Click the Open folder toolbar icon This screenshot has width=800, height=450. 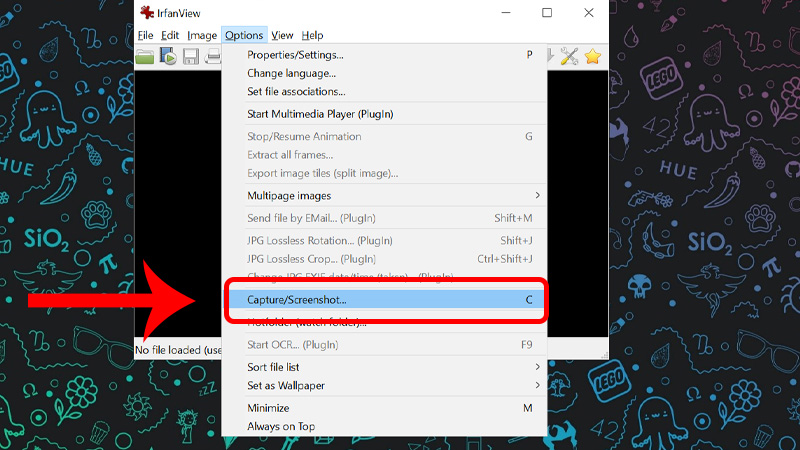tap(145, 57)
